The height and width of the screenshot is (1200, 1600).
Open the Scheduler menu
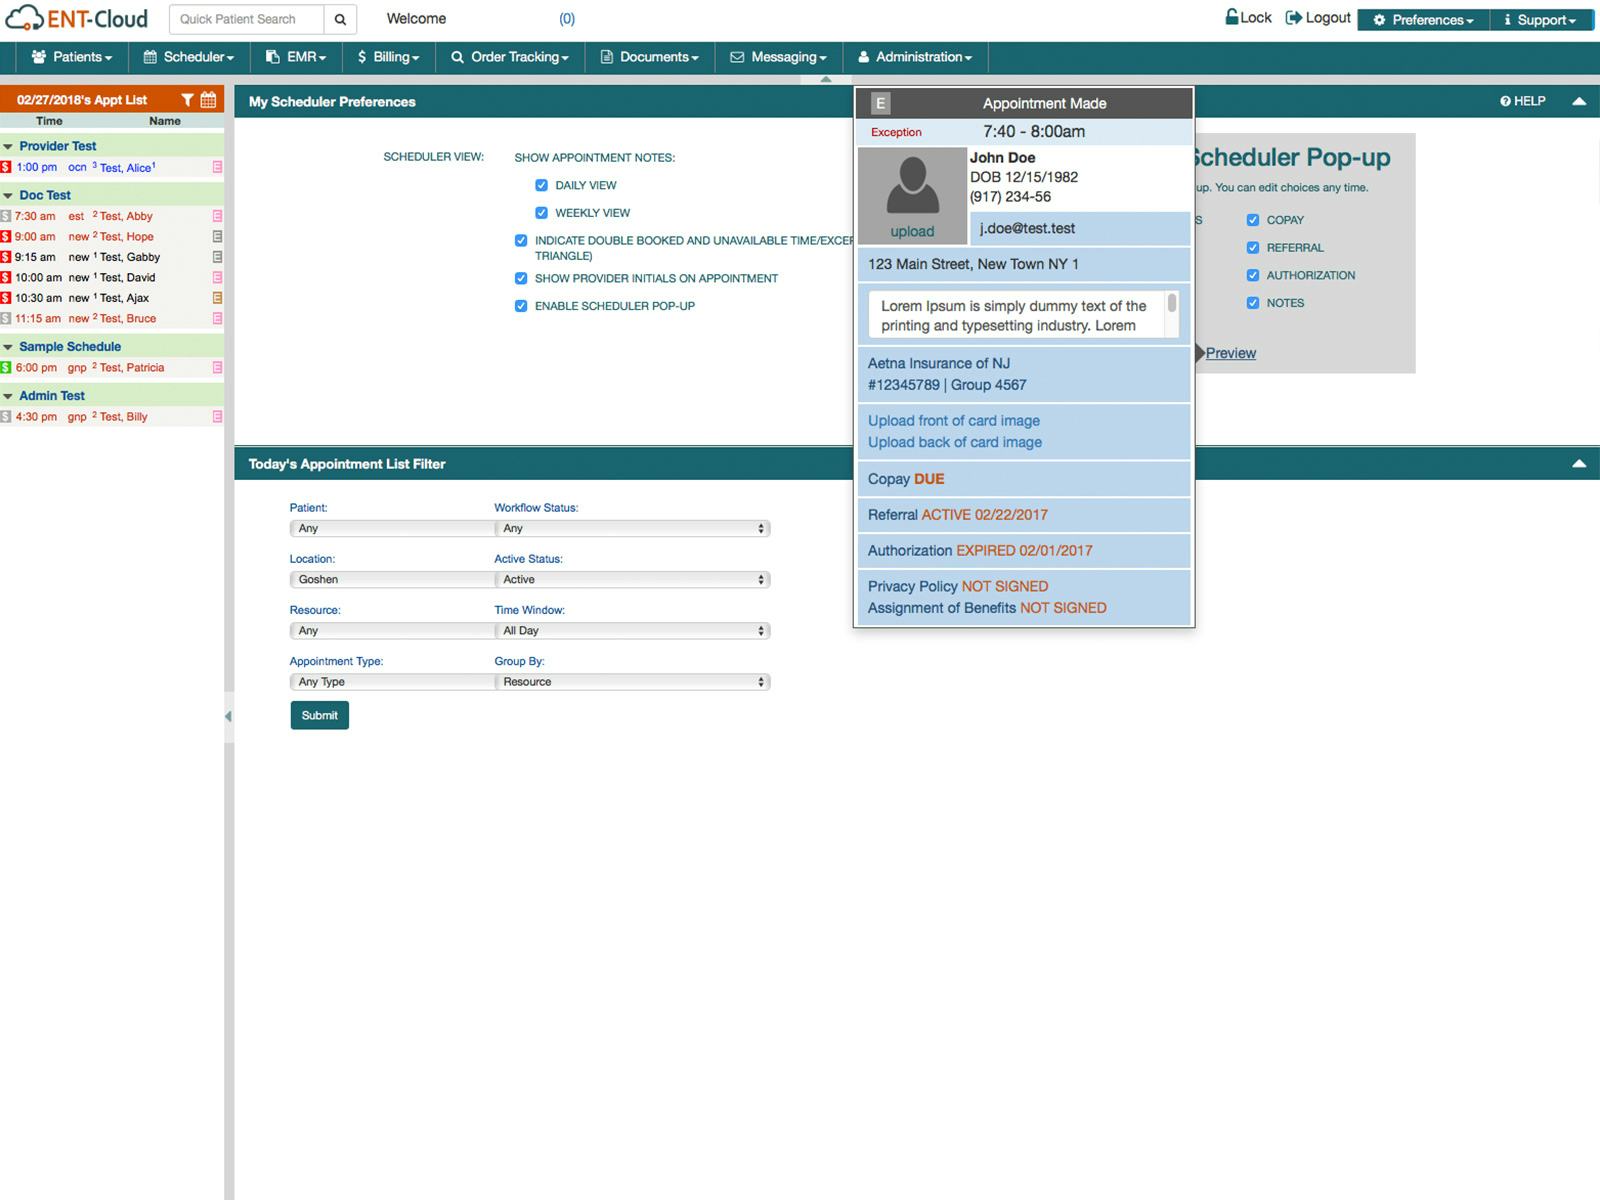[189, 57]
